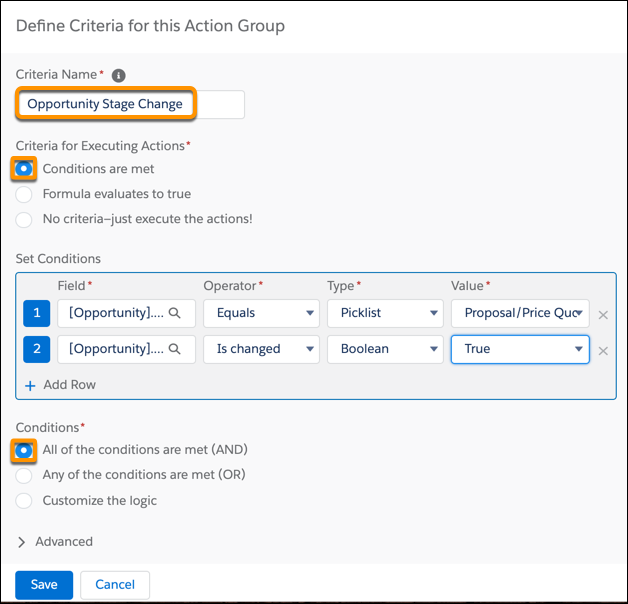Open the Proposal/Price Quote value dropdown
Viewport: 628px width, 604px height.
[x=520, y=313]
